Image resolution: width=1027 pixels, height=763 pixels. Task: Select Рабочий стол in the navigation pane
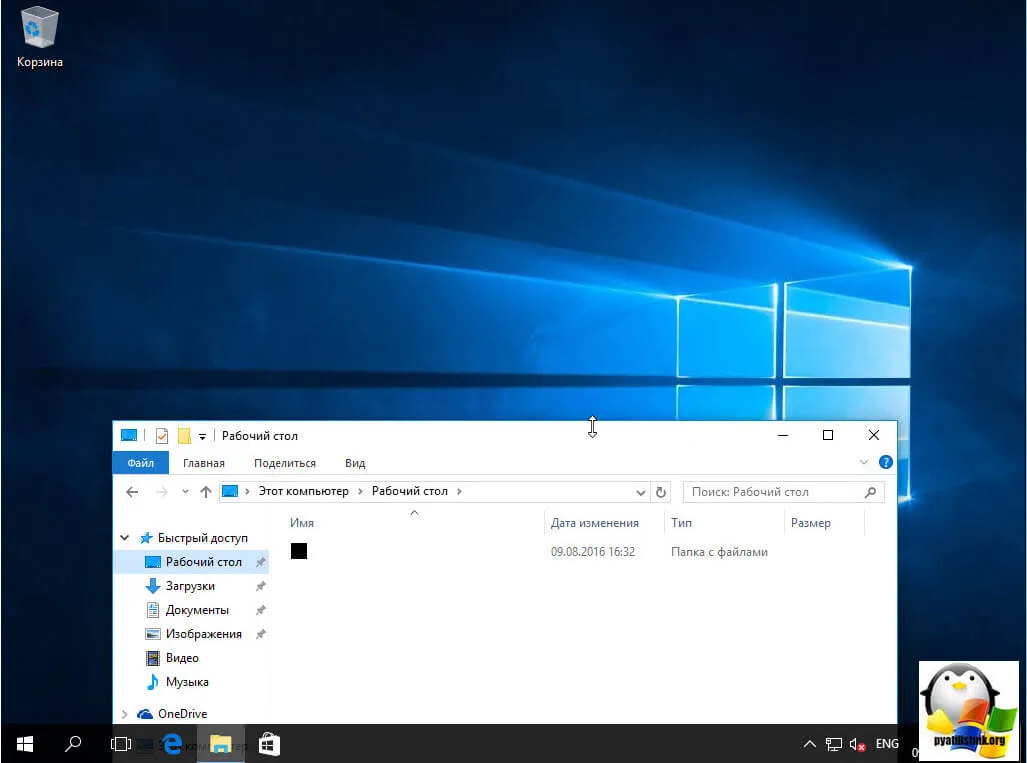[203, 562]
